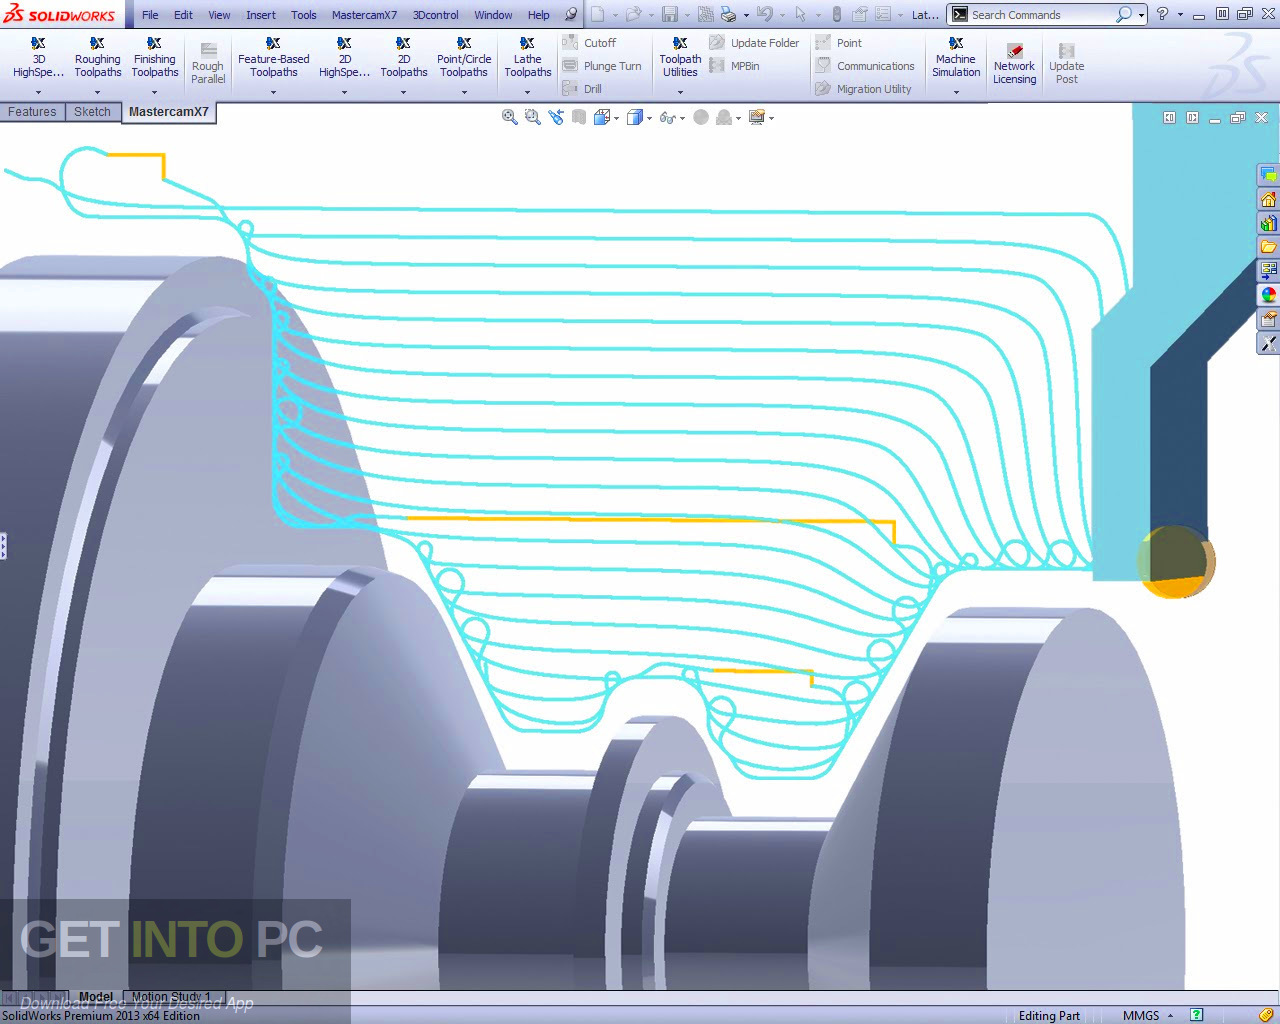Open SolidWorks Resources task pane tab
The height and width of the screenshot is (1024, 1280).
tap(1268, 199)
